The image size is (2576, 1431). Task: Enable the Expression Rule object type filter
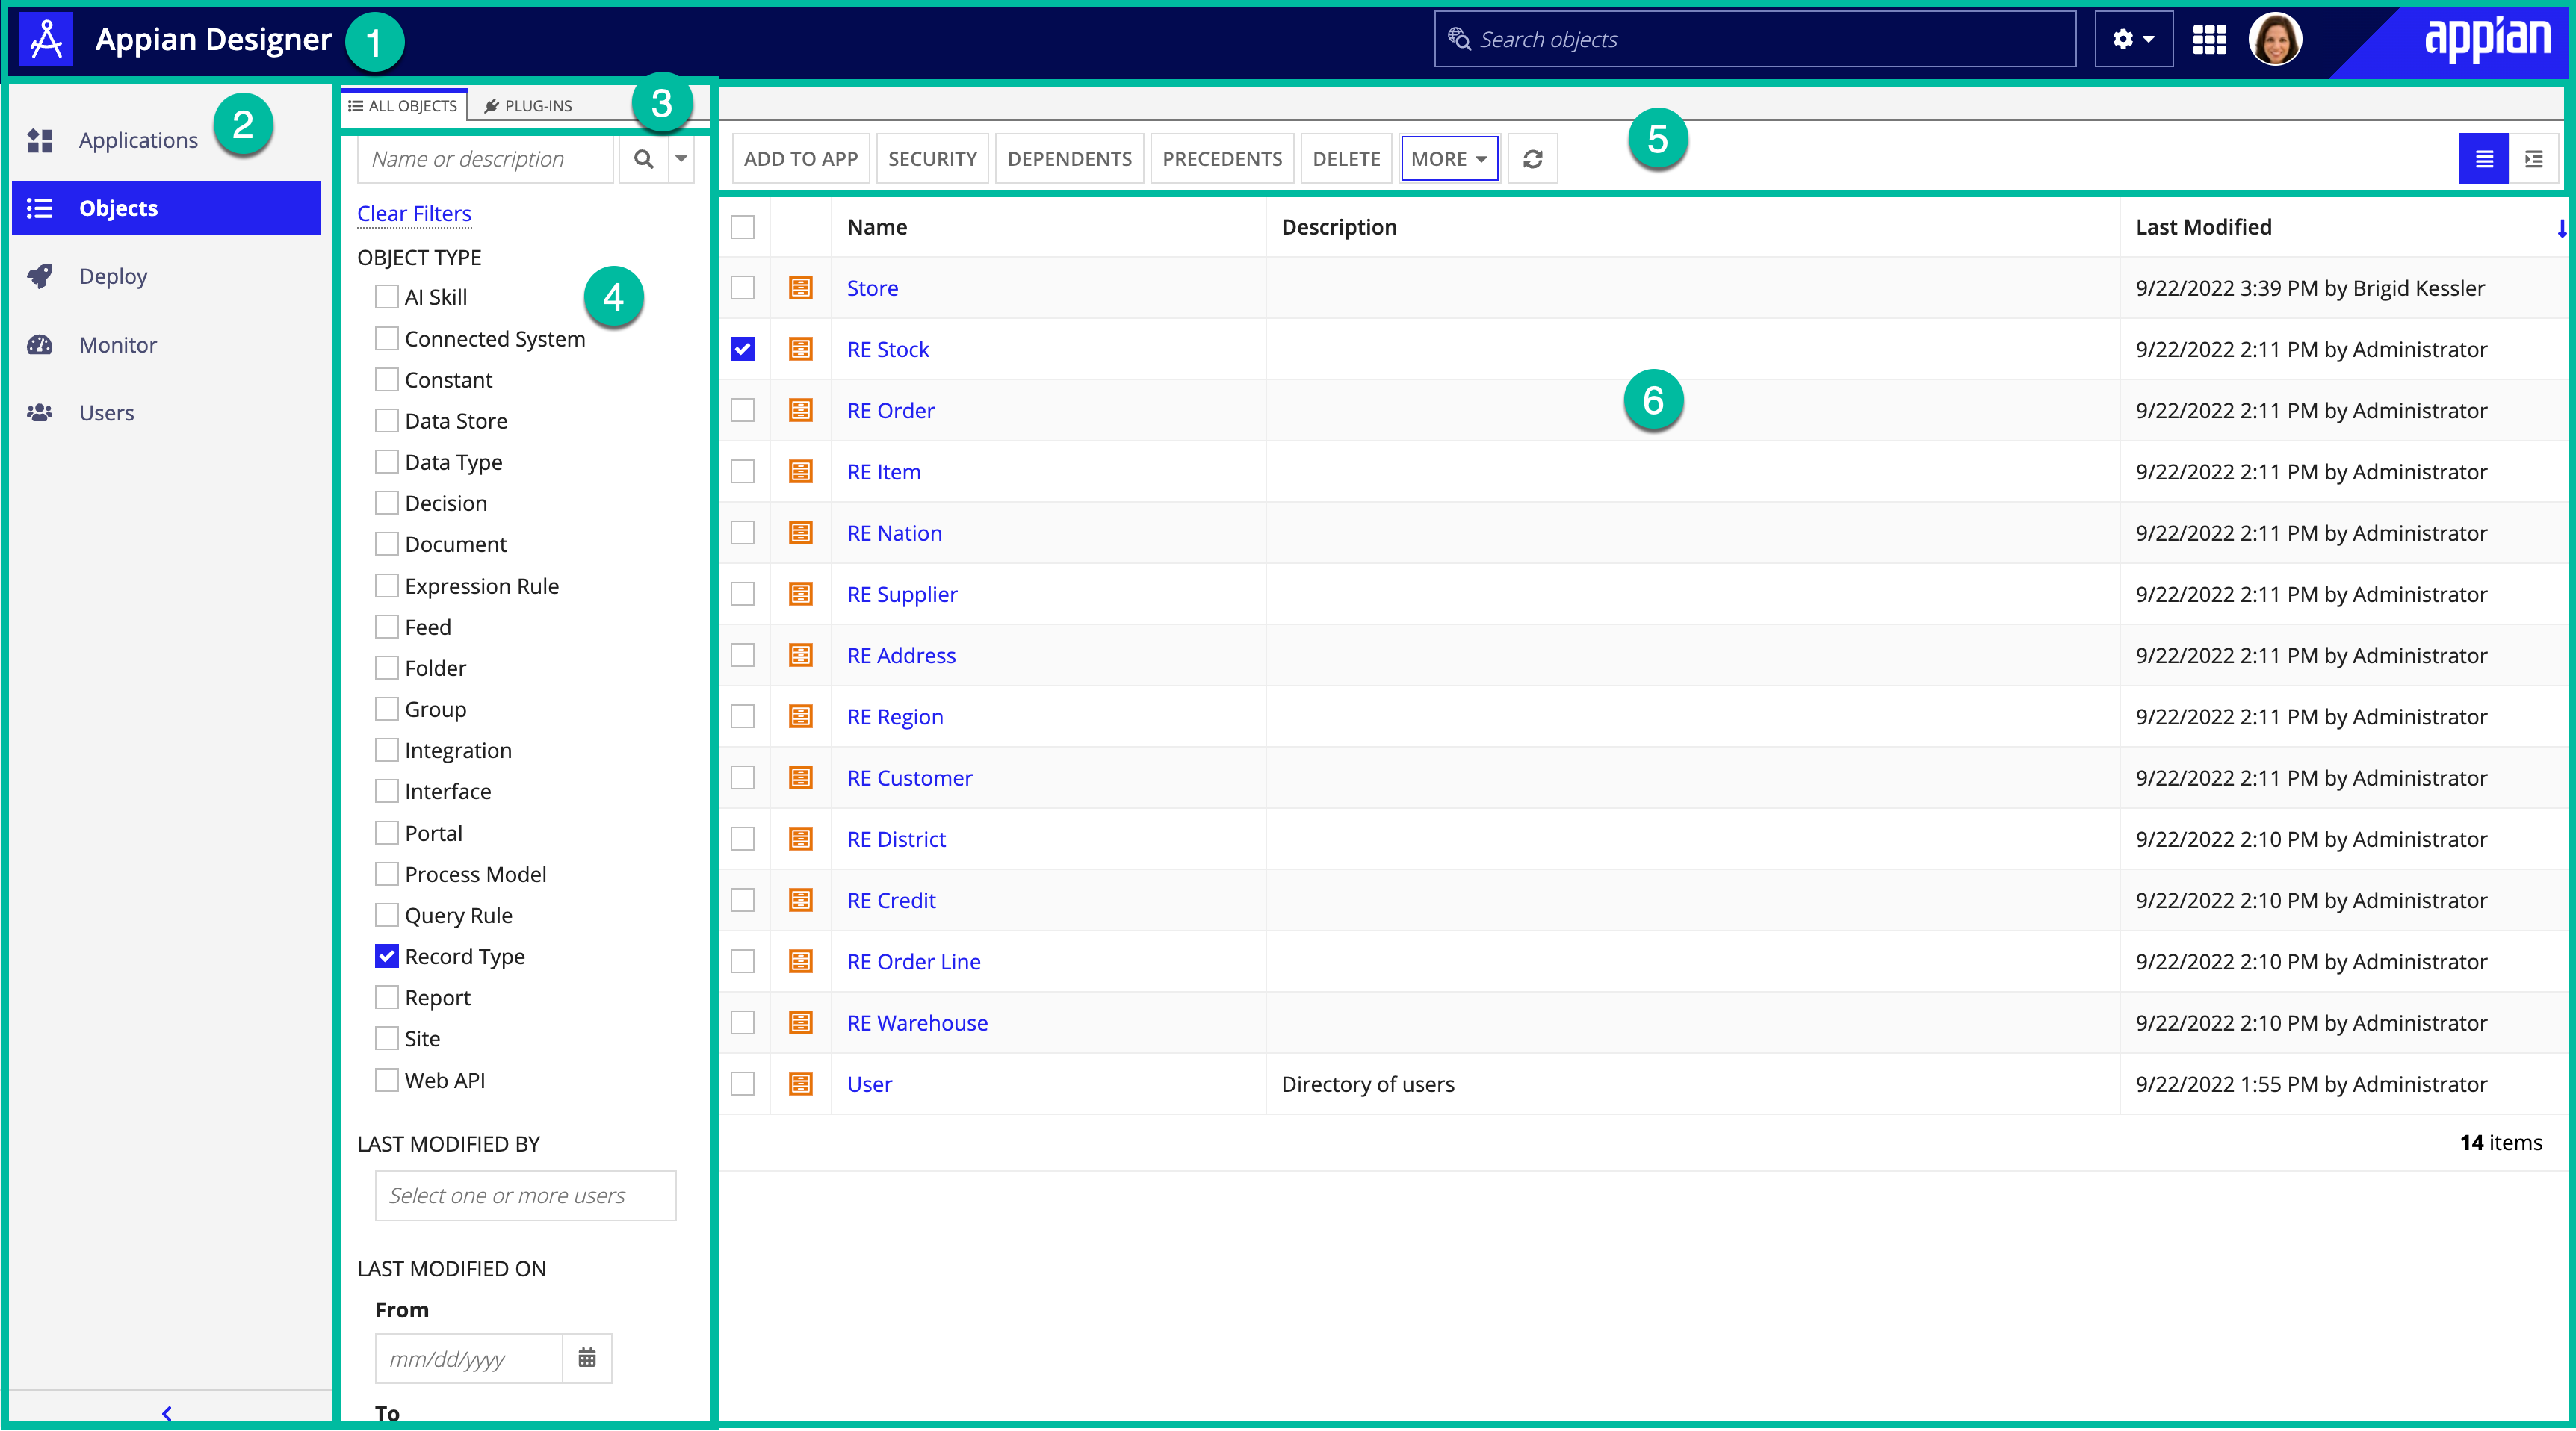pos(386,585)
